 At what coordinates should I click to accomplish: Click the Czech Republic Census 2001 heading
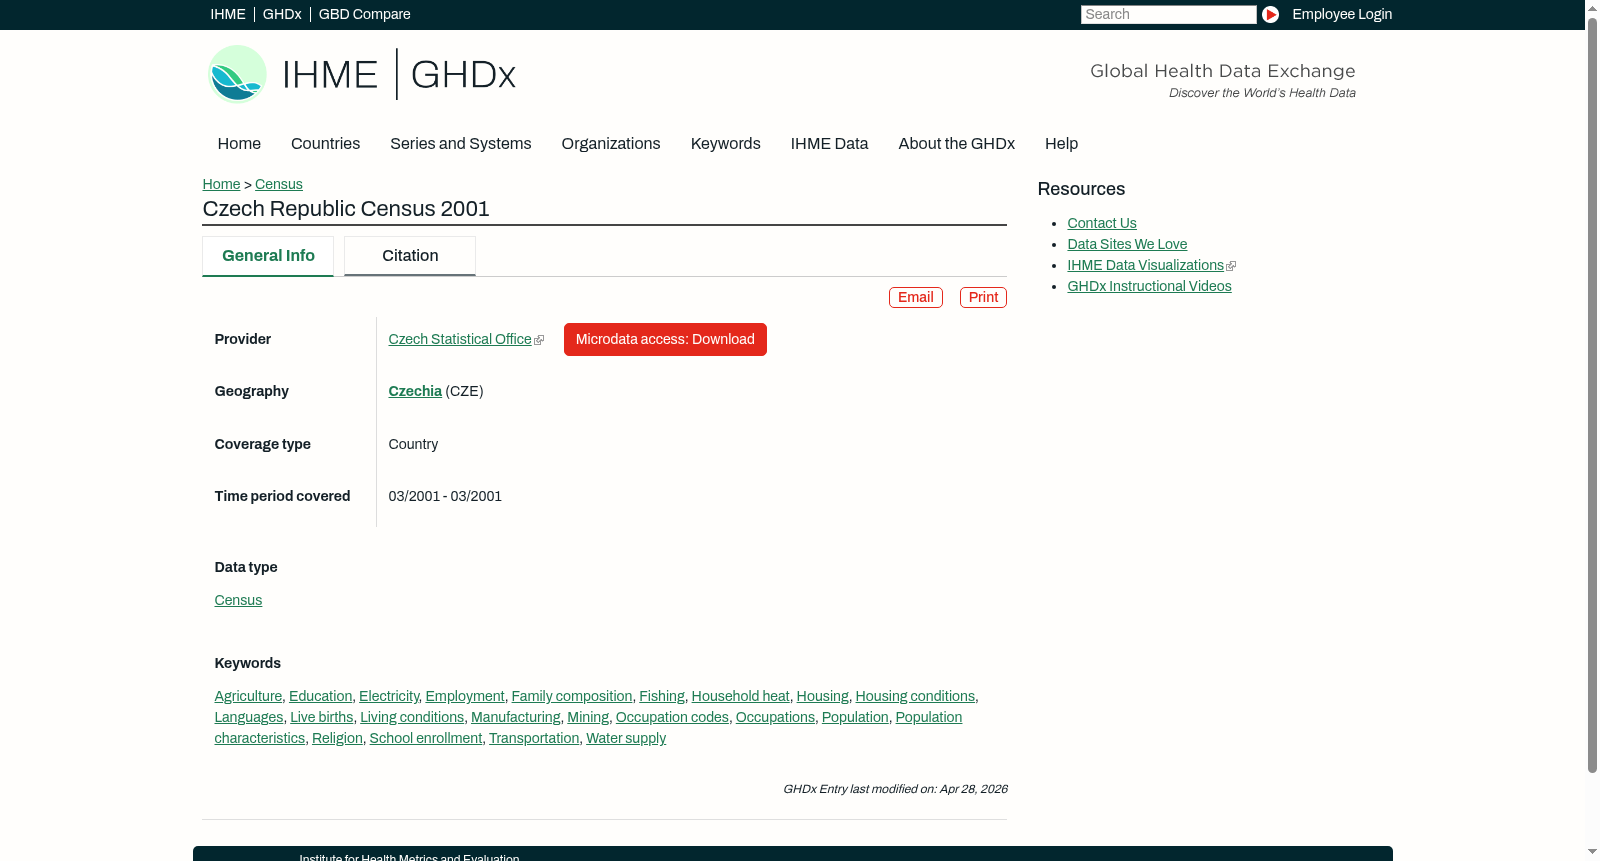tap(346, 209)
